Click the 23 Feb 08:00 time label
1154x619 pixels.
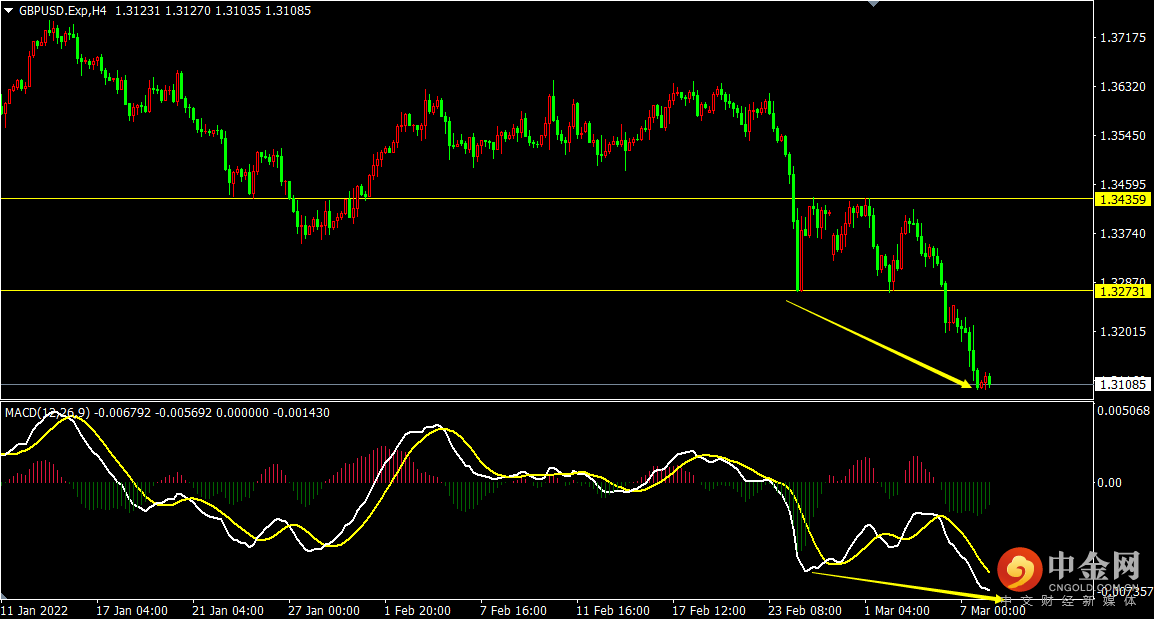805,611
